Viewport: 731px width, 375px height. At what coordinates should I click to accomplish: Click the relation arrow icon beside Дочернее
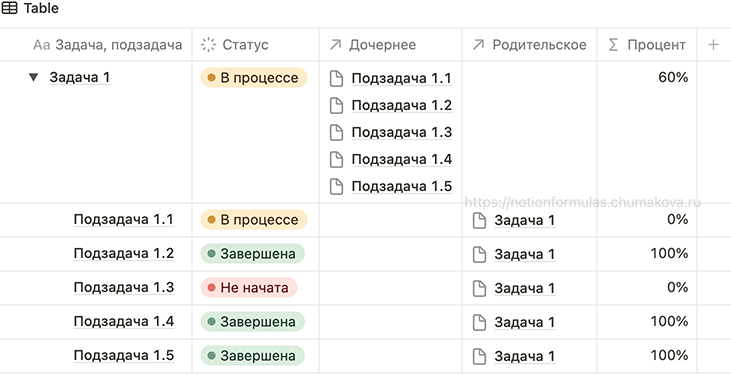(335, 45)
